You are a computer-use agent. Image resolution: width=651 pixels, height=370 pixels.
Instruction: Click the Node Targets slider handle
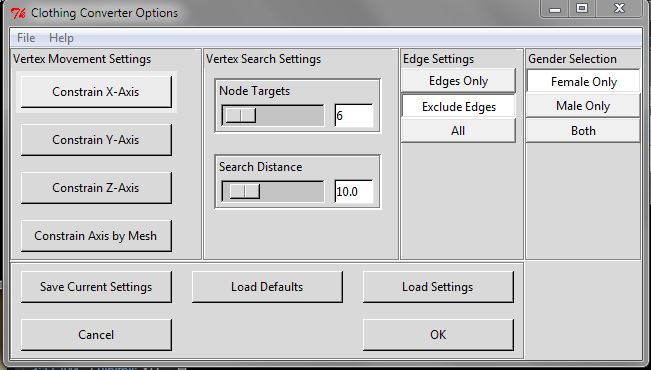click(240, 115)
